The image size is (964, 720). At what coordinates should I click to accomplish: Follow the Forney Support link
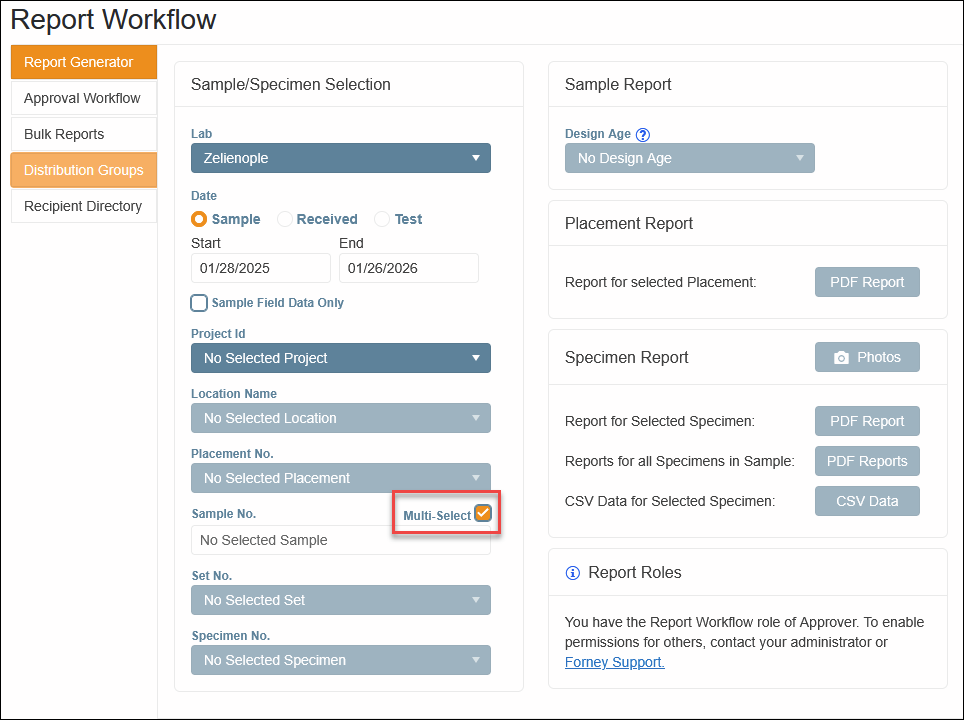pyautogui.click(x=614, y=662)
